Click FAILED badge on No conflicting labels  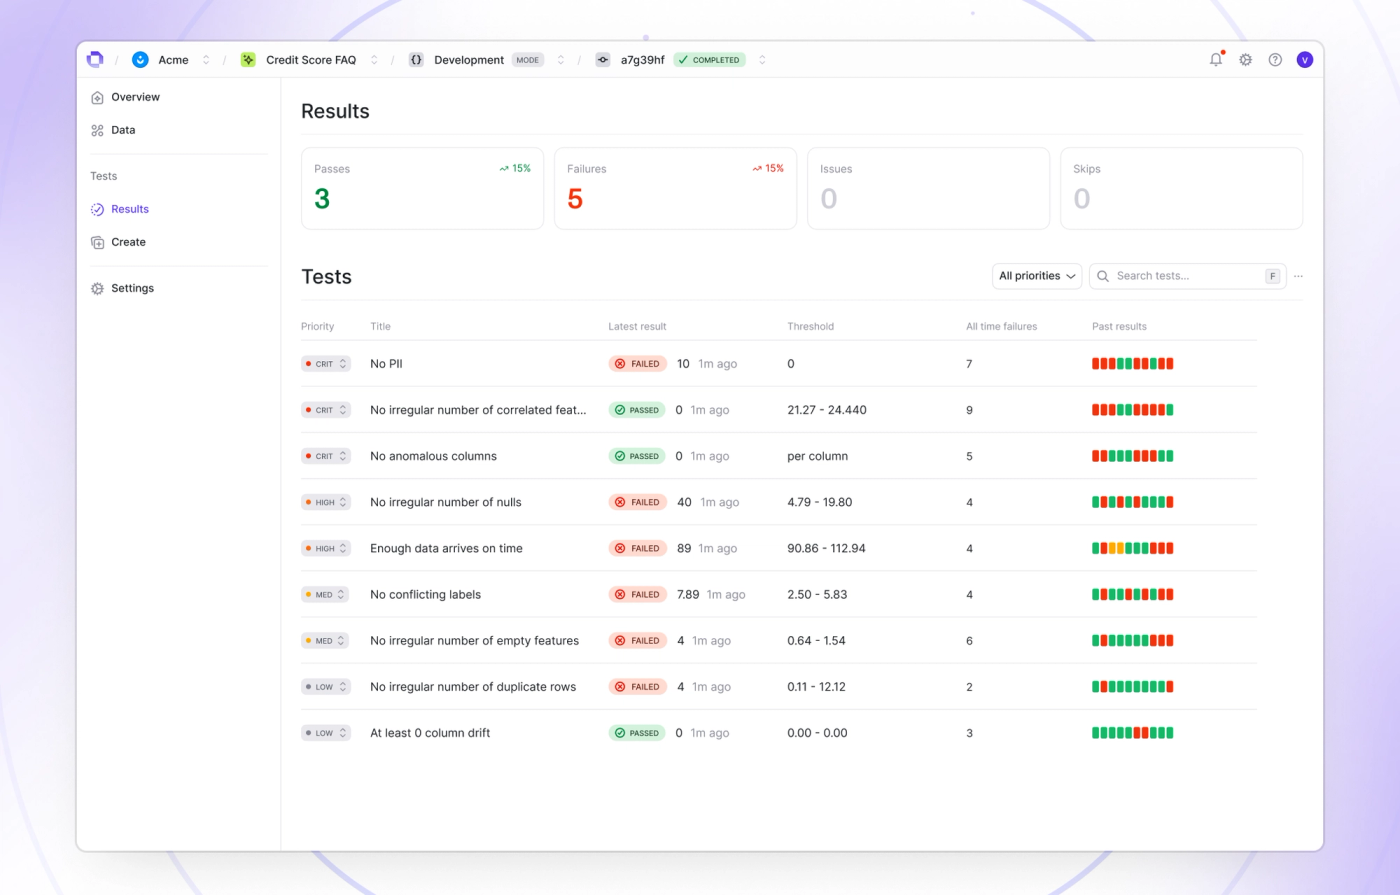[x=638, y=594]
